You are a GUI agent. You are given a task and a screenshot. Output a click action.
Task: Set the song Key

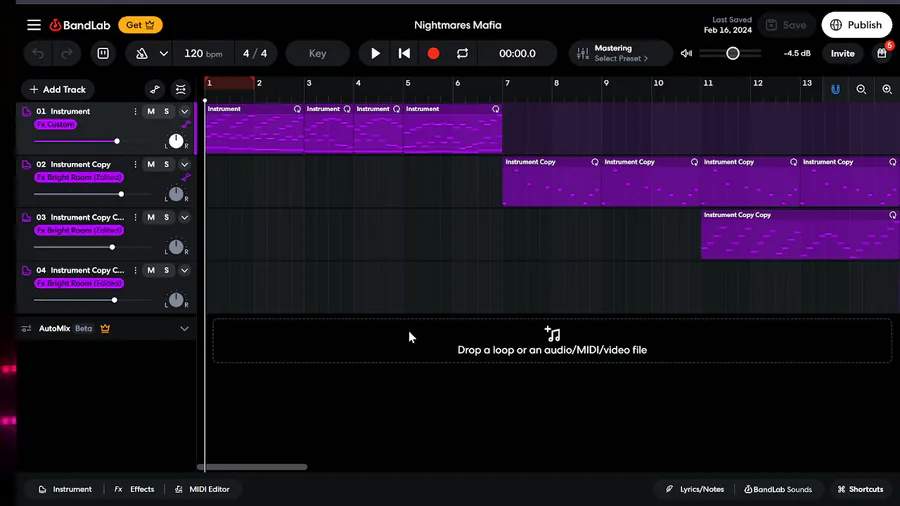coord(317,53)
